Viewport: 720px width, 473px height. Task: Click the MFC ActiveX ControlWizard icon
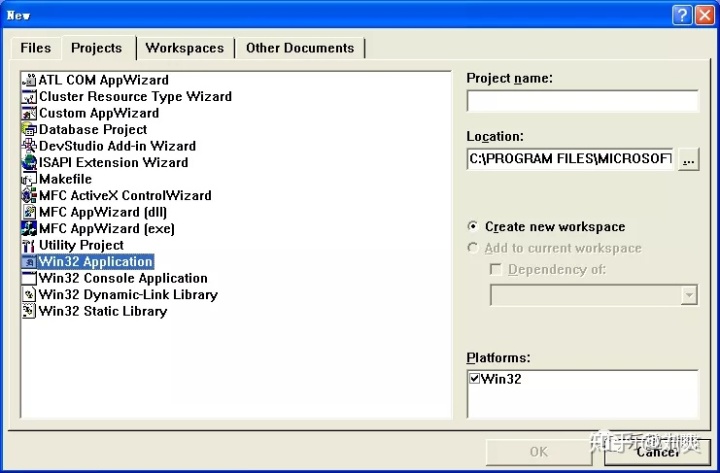[x=29, y=196]
